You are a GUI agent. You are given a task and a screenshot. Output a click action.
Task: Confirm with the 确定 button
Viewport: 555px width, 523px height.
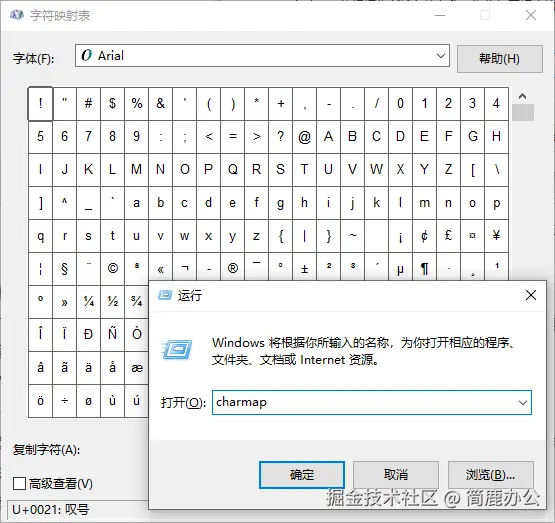tap(302, 475)
